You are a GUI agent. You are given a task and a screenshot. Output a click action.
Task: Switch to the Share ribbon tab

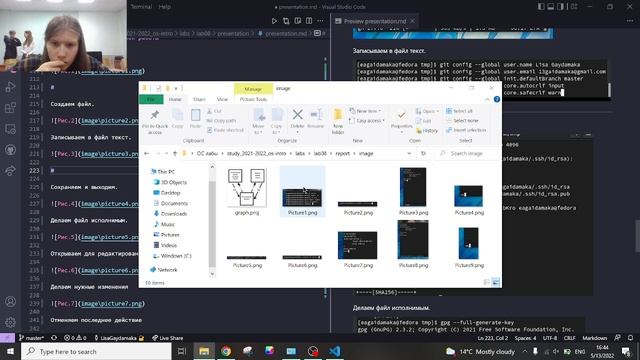click(x=199, y=99)
